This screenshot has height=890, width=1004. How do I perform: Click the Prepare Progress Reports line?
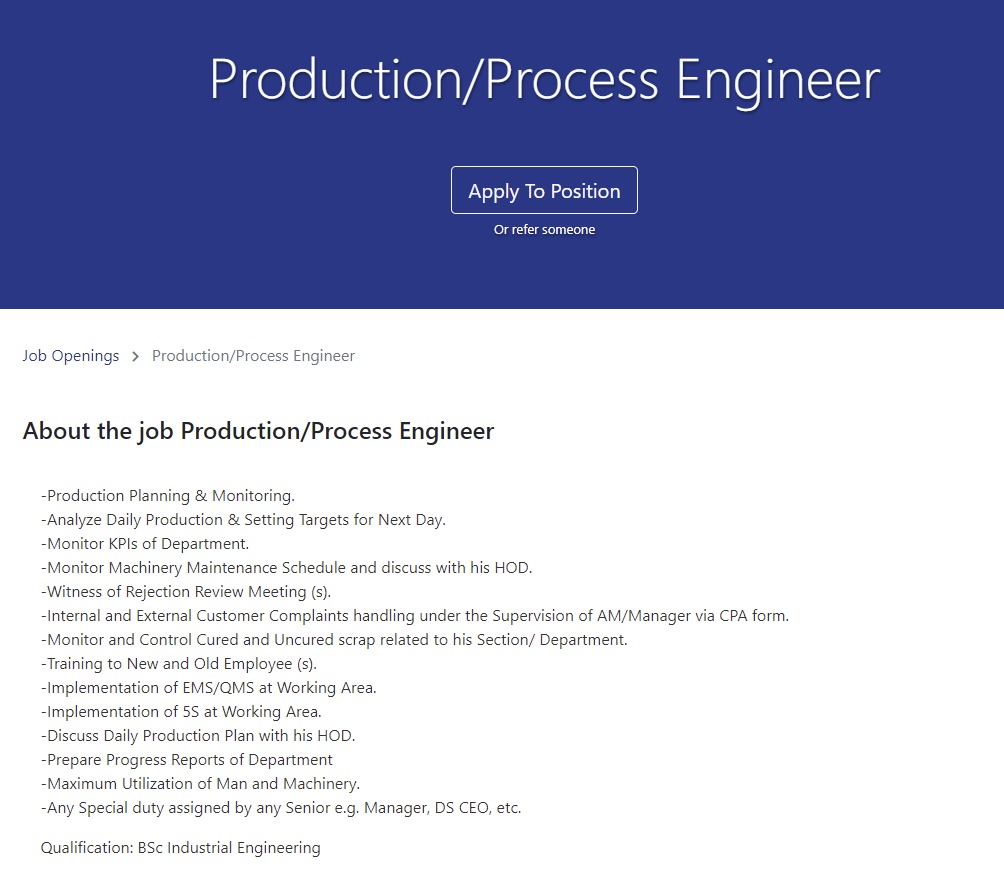tap(187, 760)
